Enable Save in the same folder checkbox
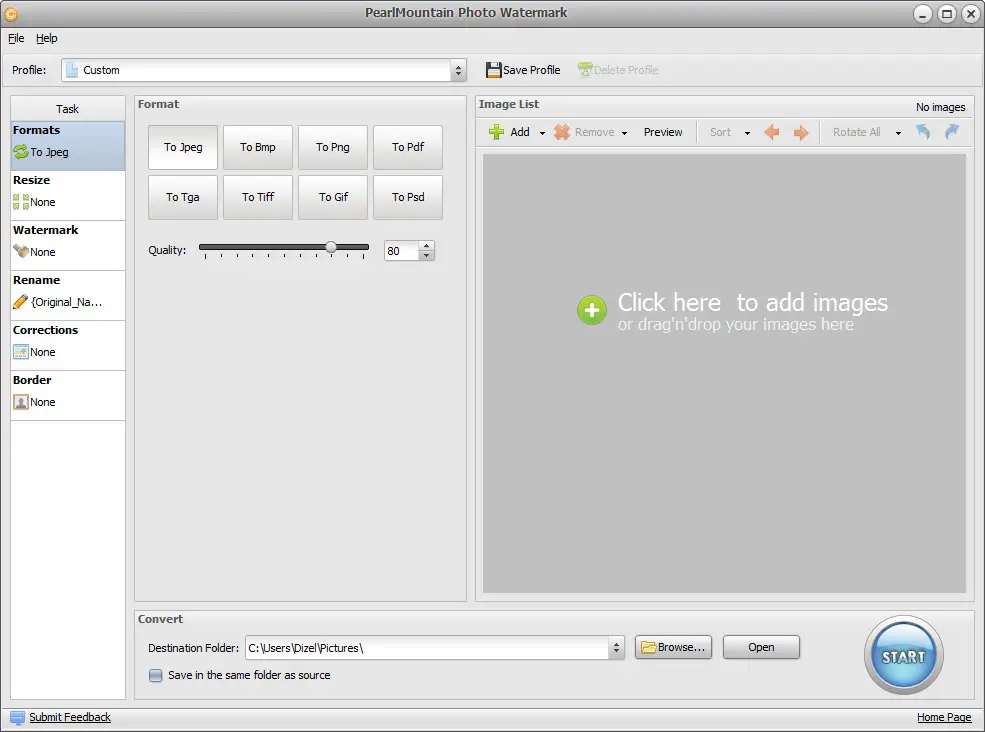The image size is (985, 732). coord(155,675)
